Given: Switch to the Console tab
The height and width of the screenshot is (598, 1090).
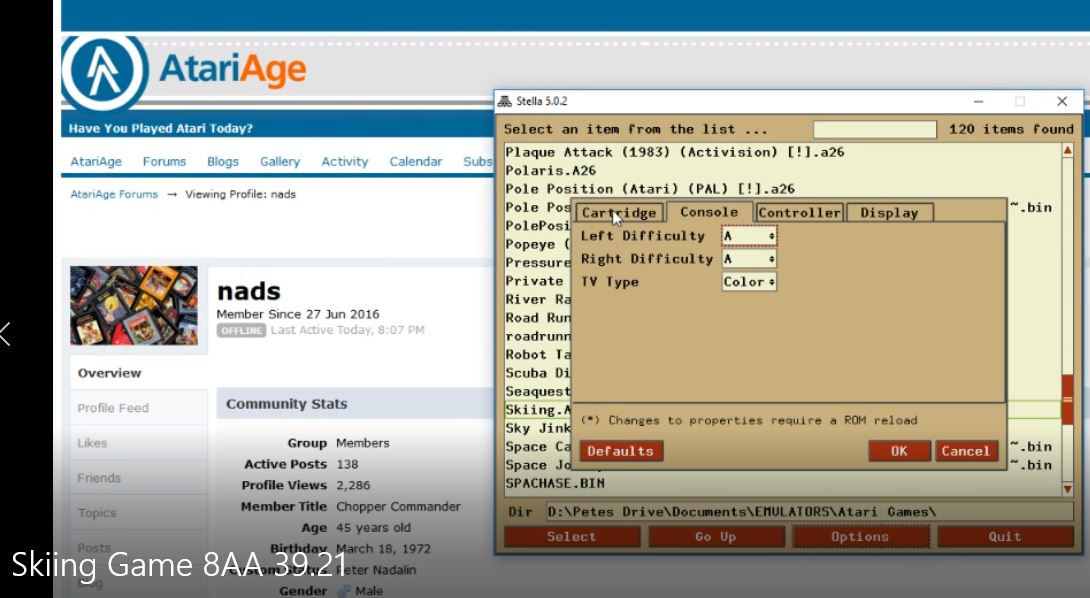Looking at the screenshot, I should coord(709,212).
